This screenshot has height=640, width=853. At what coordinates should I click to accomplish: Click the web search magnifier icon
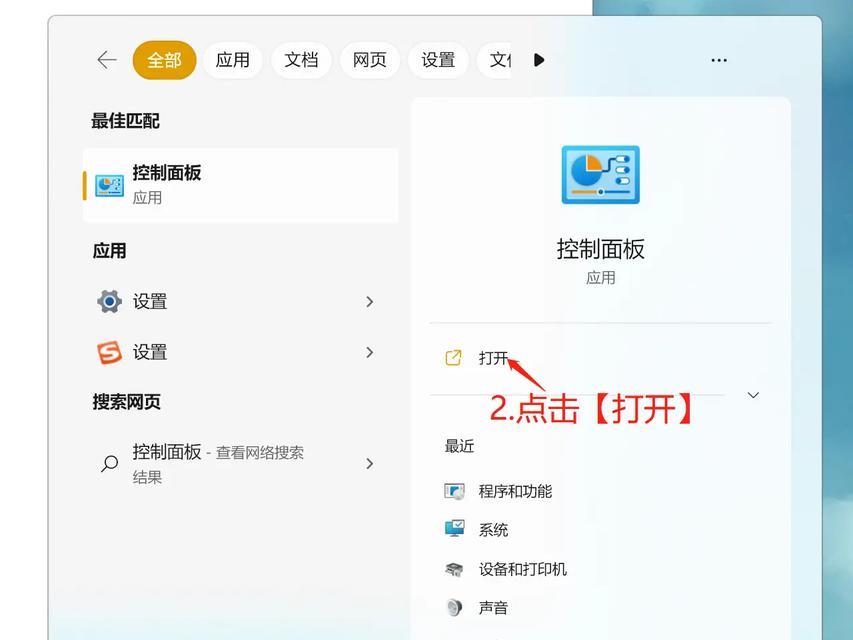click(109, 463)
